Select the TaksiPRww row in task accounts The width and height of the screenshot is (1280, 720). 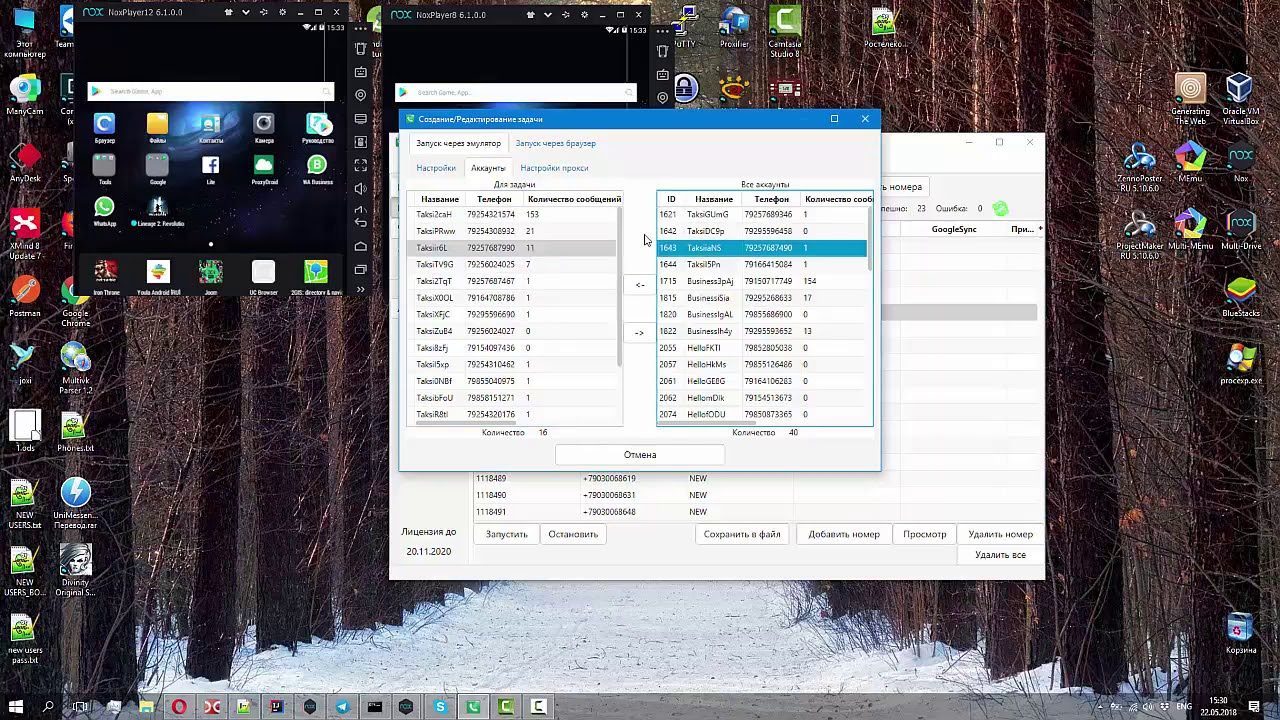coord(514,231)
